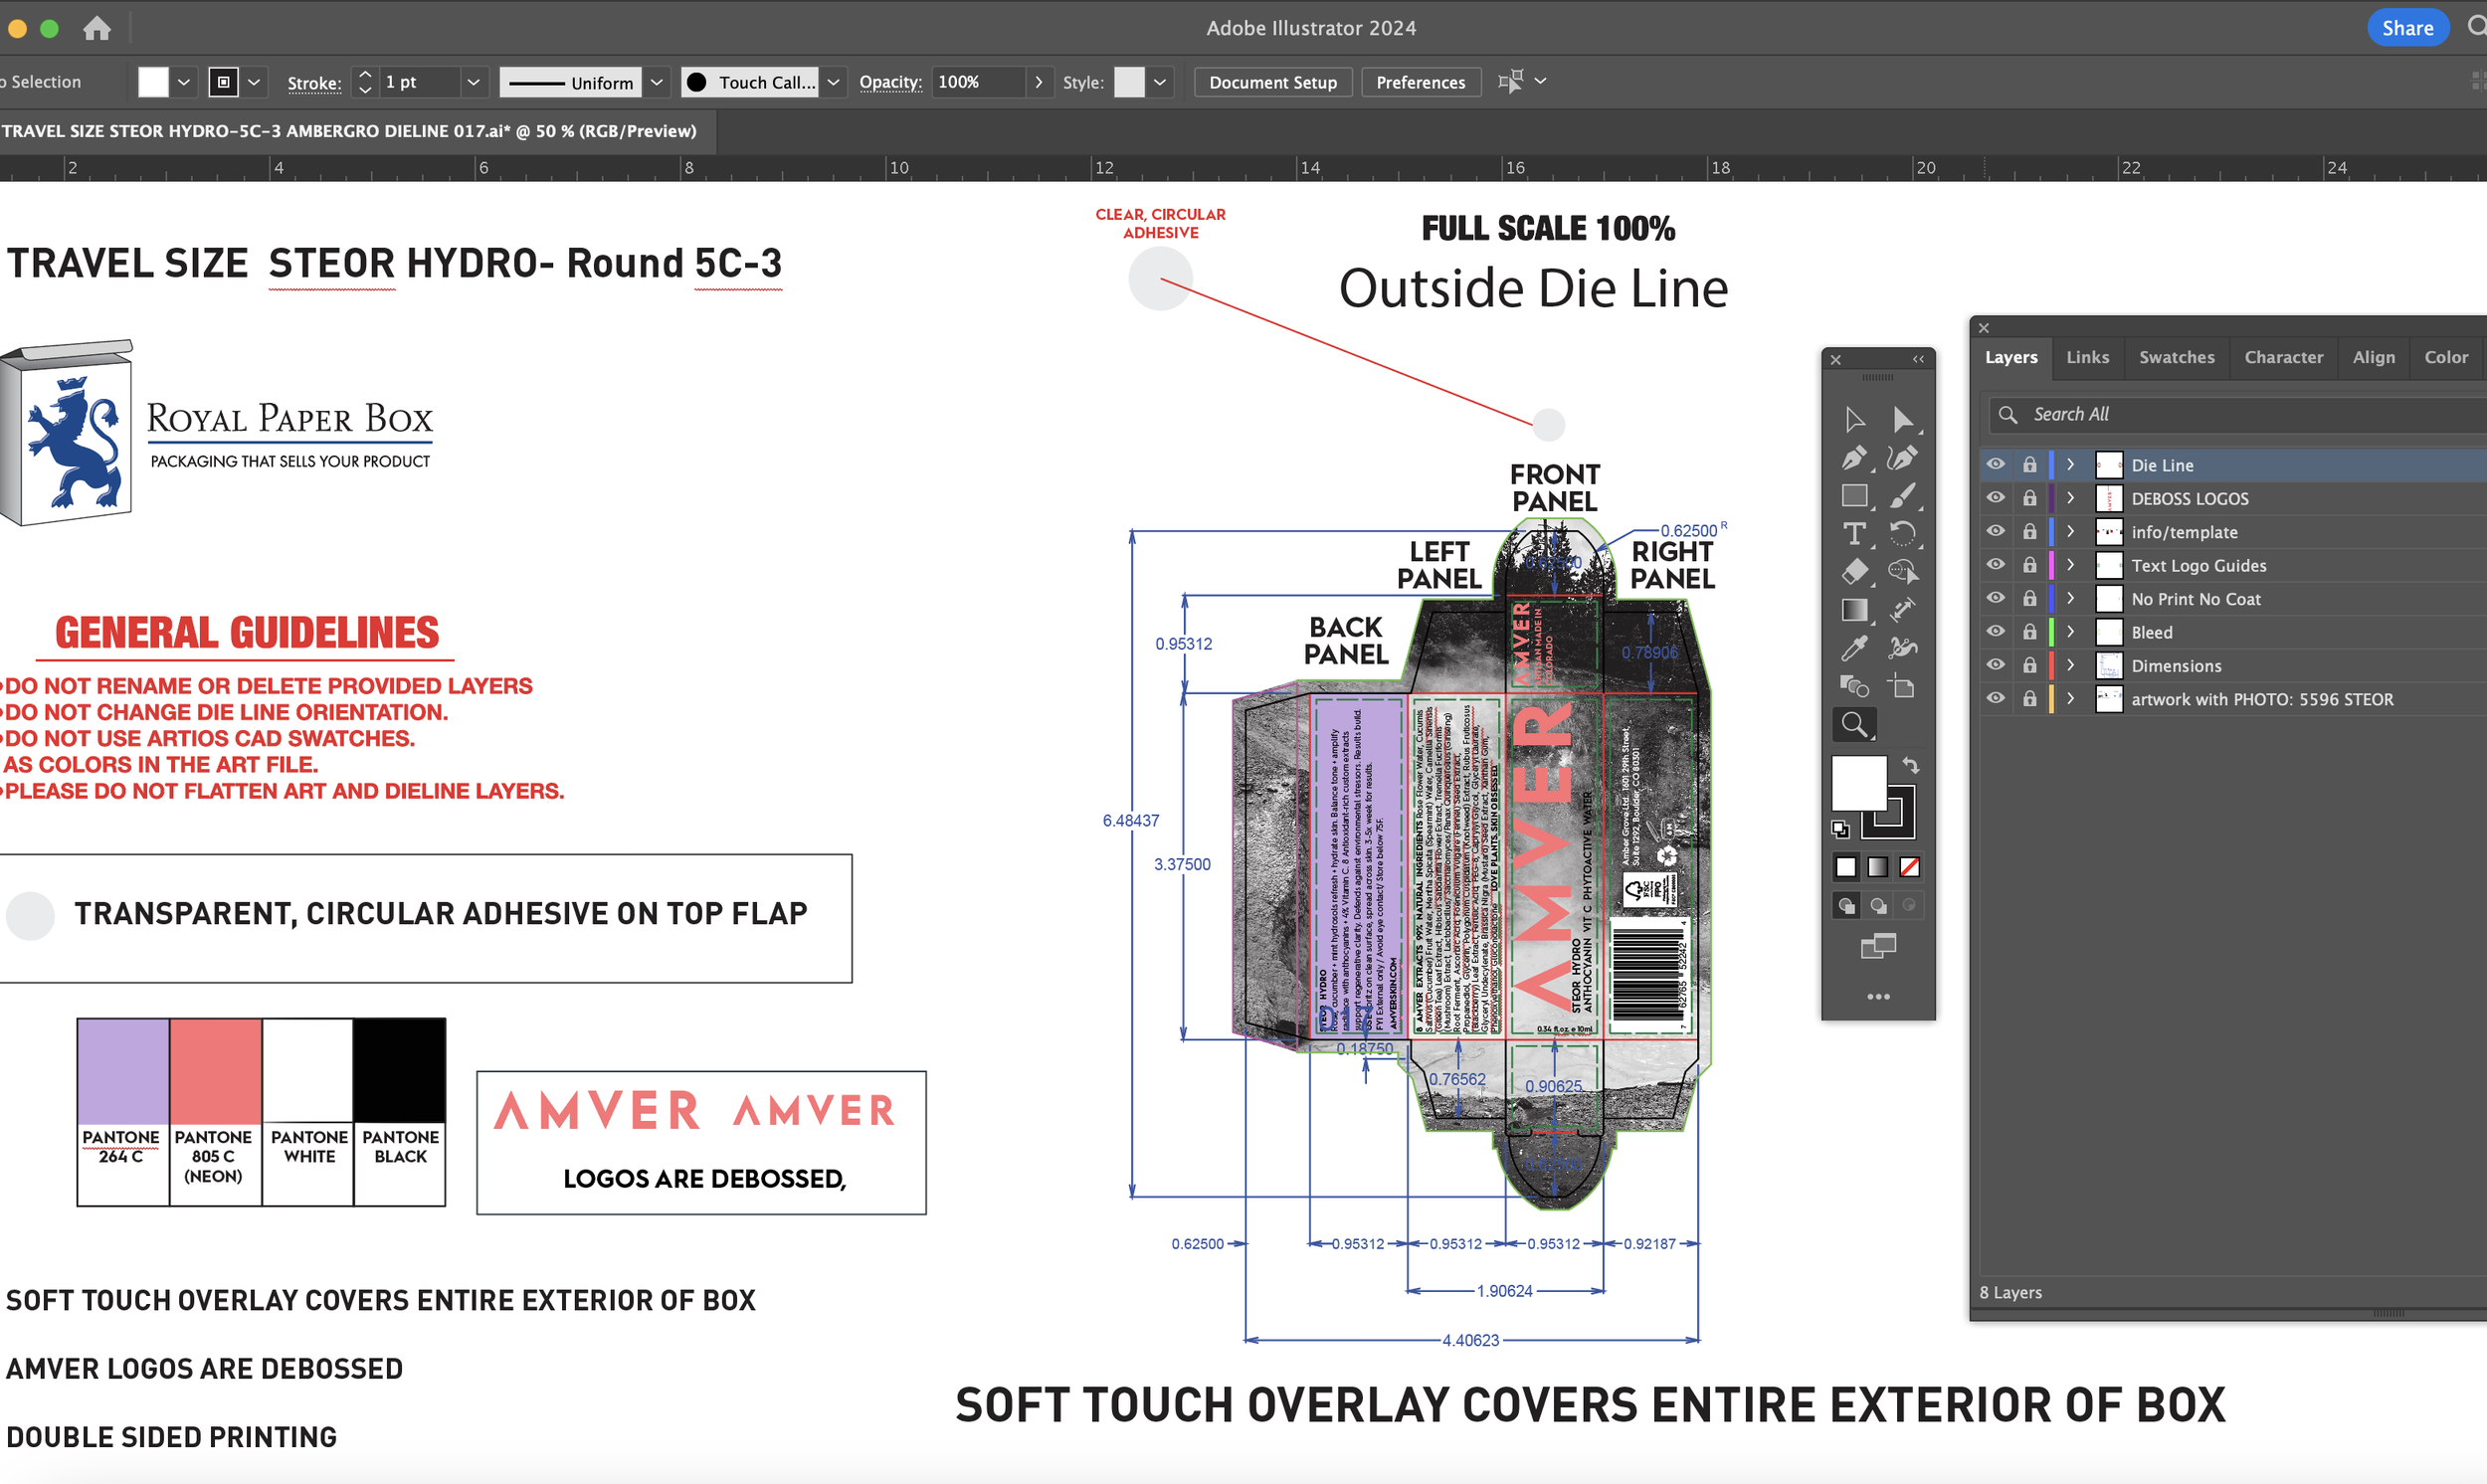The image size is (2487, 1484).
Task: Expand the Bleed layer contents
Action: pyautogui.click(x=2071, y=632)
